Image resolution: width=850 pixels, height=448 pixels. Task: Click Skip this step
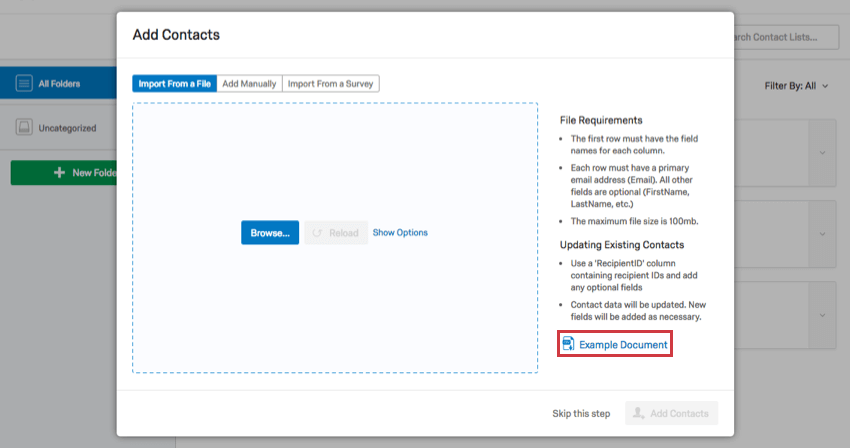tap(581, 413)
